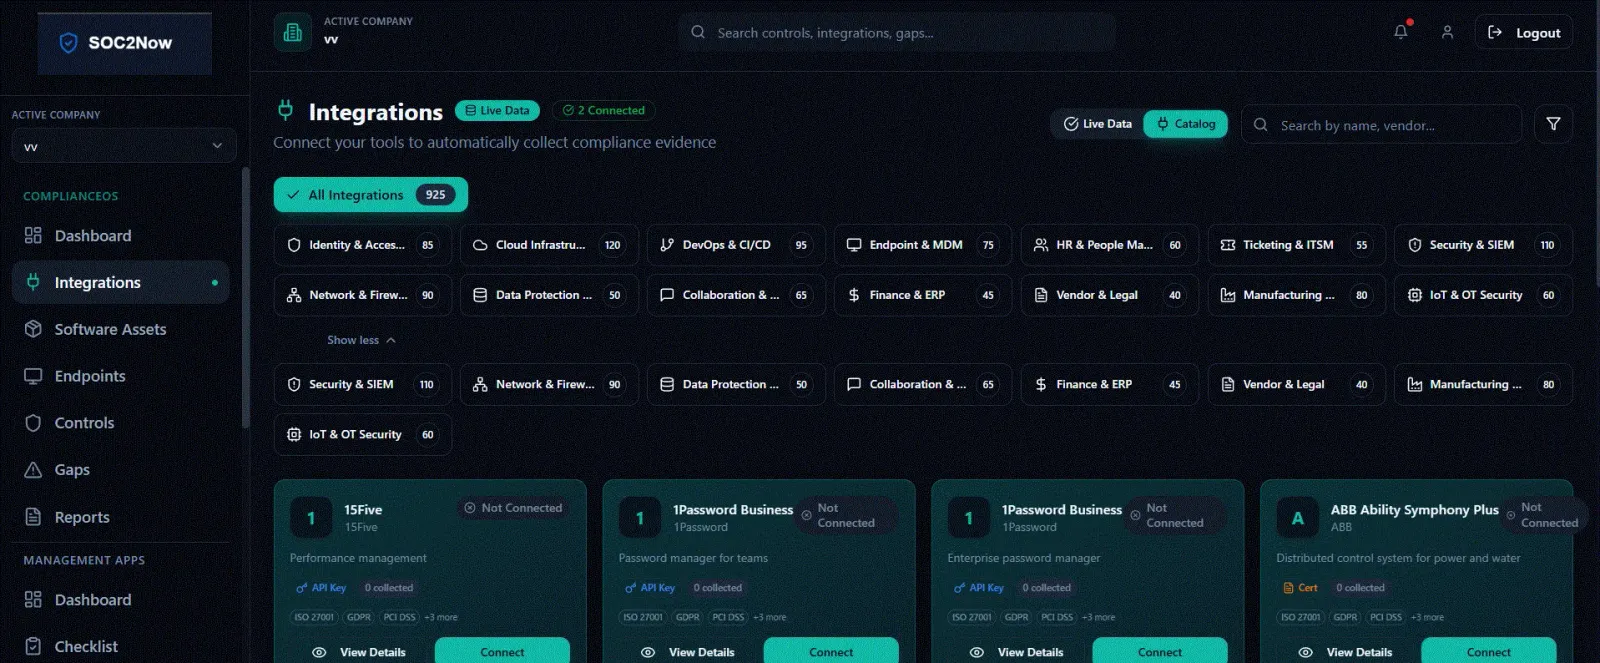The width and height of the screenshot is (1600, 663).
Task: Switch view to Catalog
Action: tap(1185, 124)
